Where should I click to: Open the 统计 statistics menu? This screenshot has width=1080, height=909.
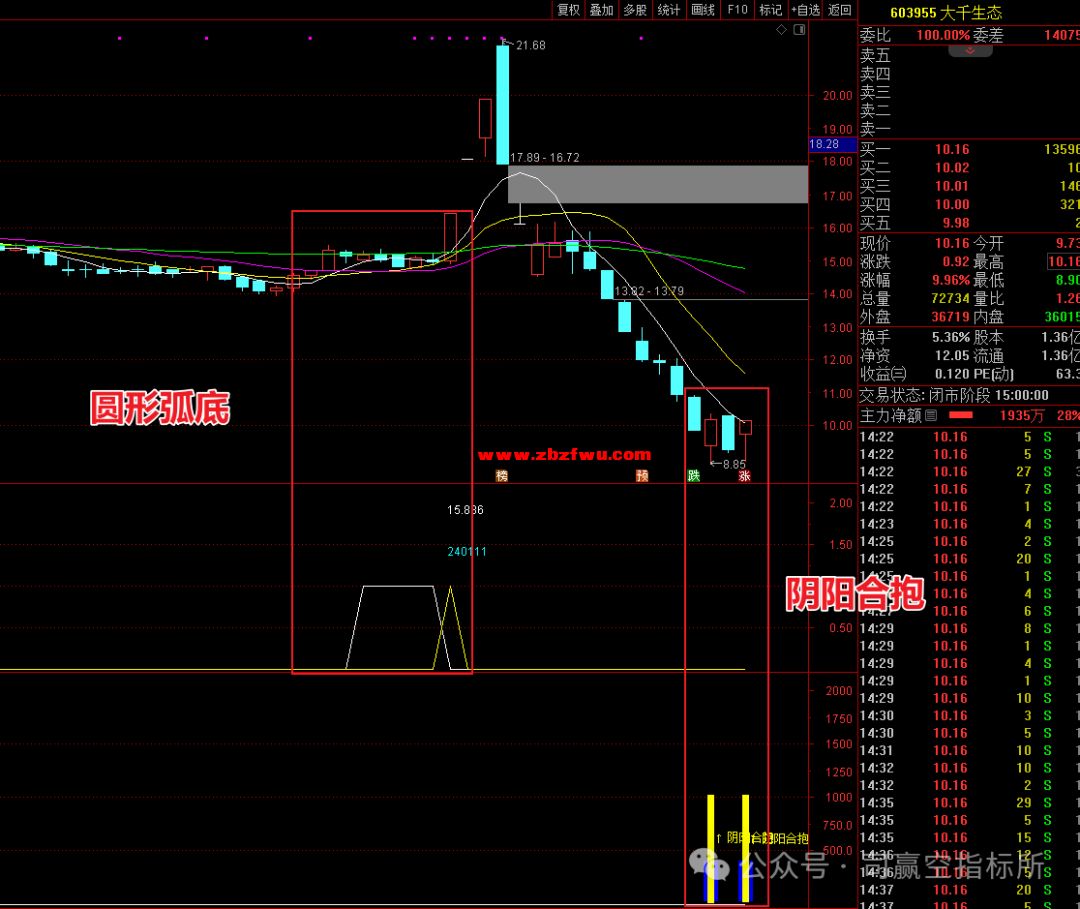669,10
